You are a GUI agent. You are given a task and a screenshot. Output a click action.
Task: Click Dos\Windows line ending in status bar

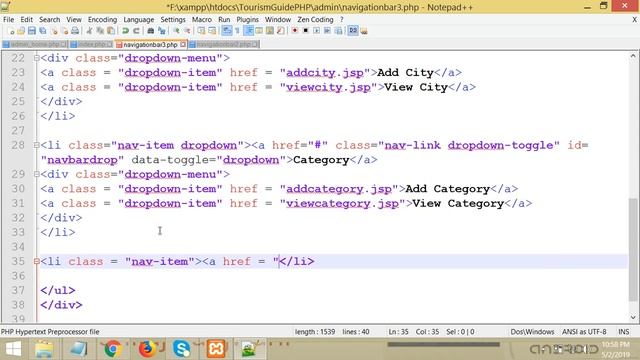(x=532, y=332)
